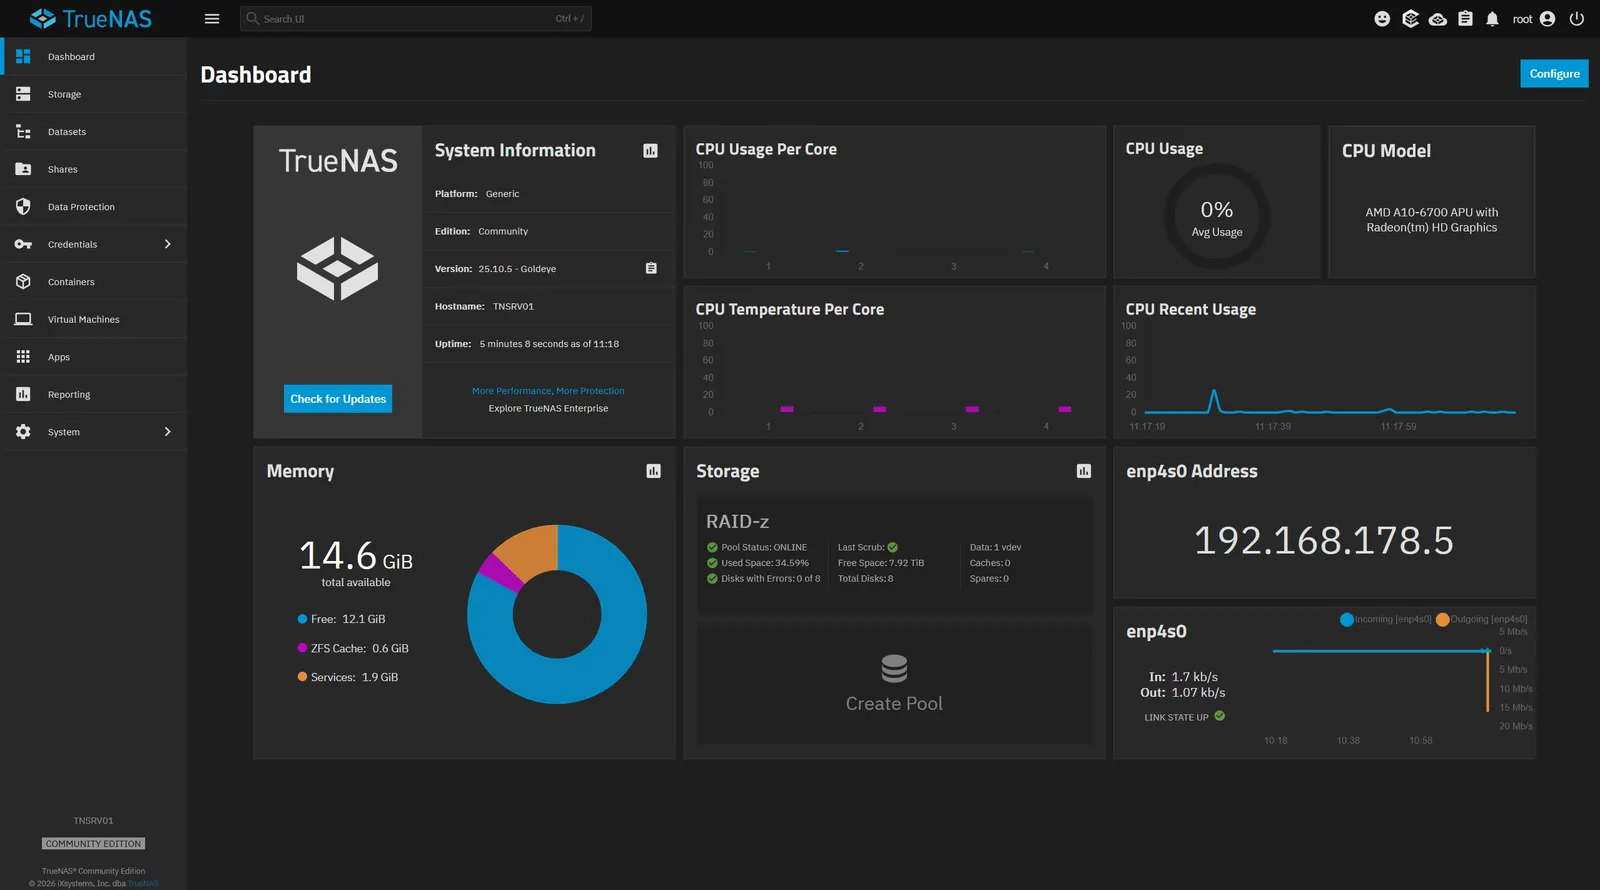The height and width of the screenshot is (890, 1600).
Task: Toggle the sidebar with the hamburger menu icon
Action: tap(212, 19)
